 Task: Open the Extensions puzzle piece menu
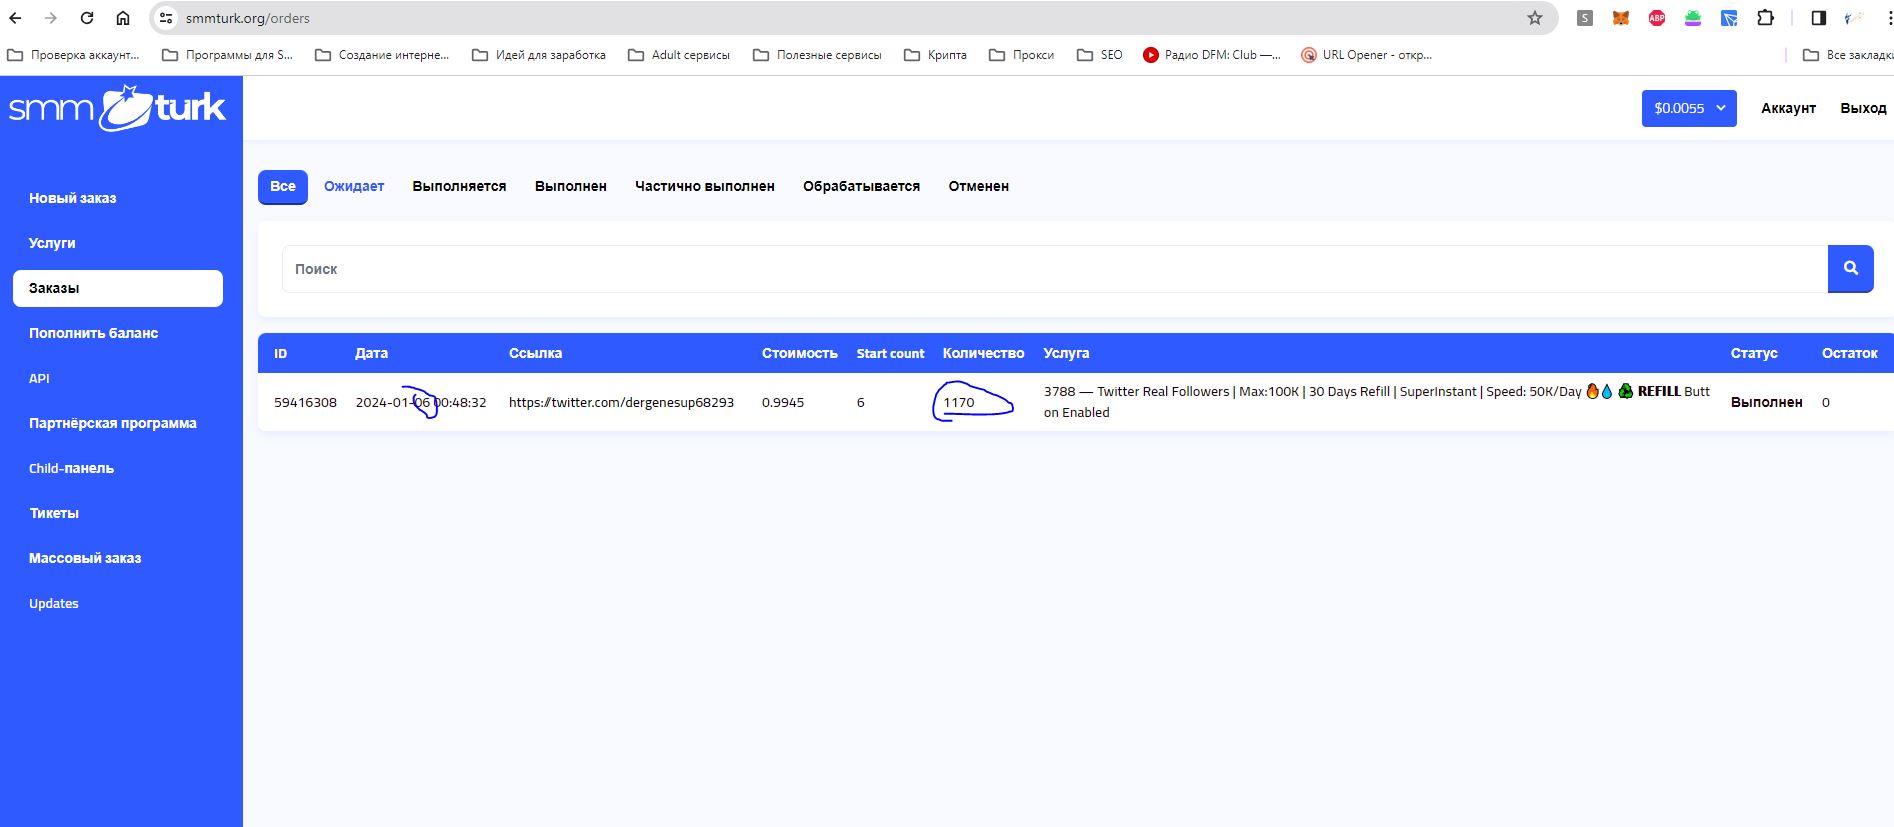coord(1766,18)
